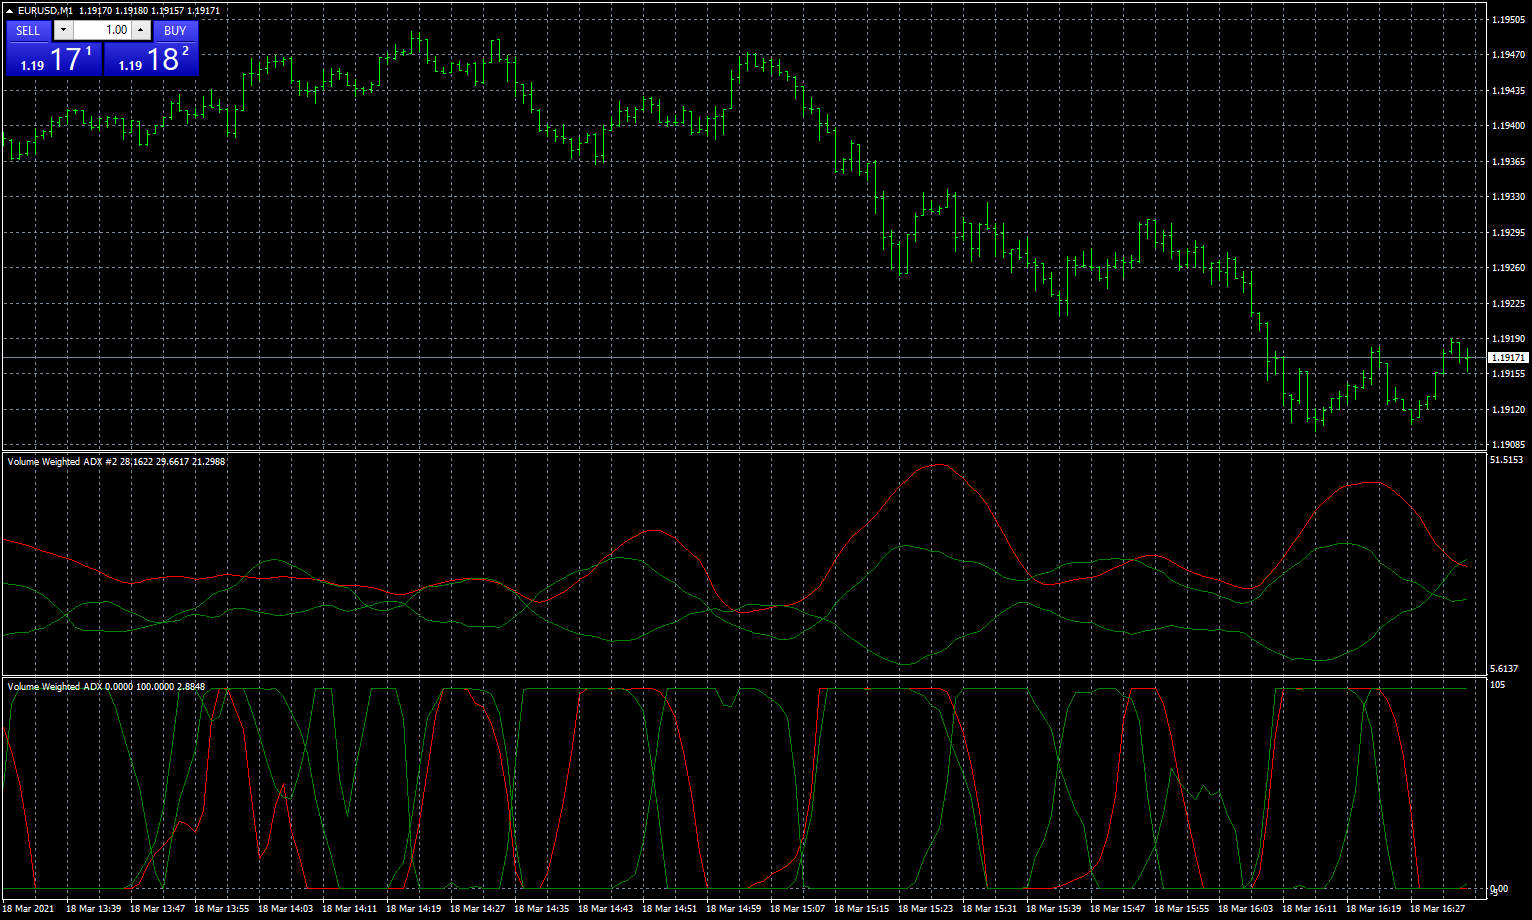This screenshot has height=920, width=1532.
Task: Click time axis label 18 Mar 14:51
Action: pyautogui.click(x=670, y=909)
